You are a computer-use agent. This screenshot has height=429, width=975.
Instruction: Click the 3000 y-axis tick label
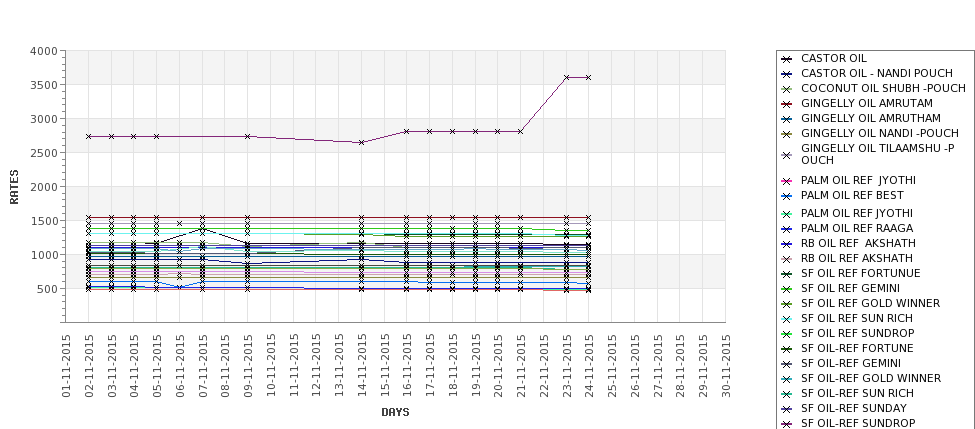(x=44, y=119)
